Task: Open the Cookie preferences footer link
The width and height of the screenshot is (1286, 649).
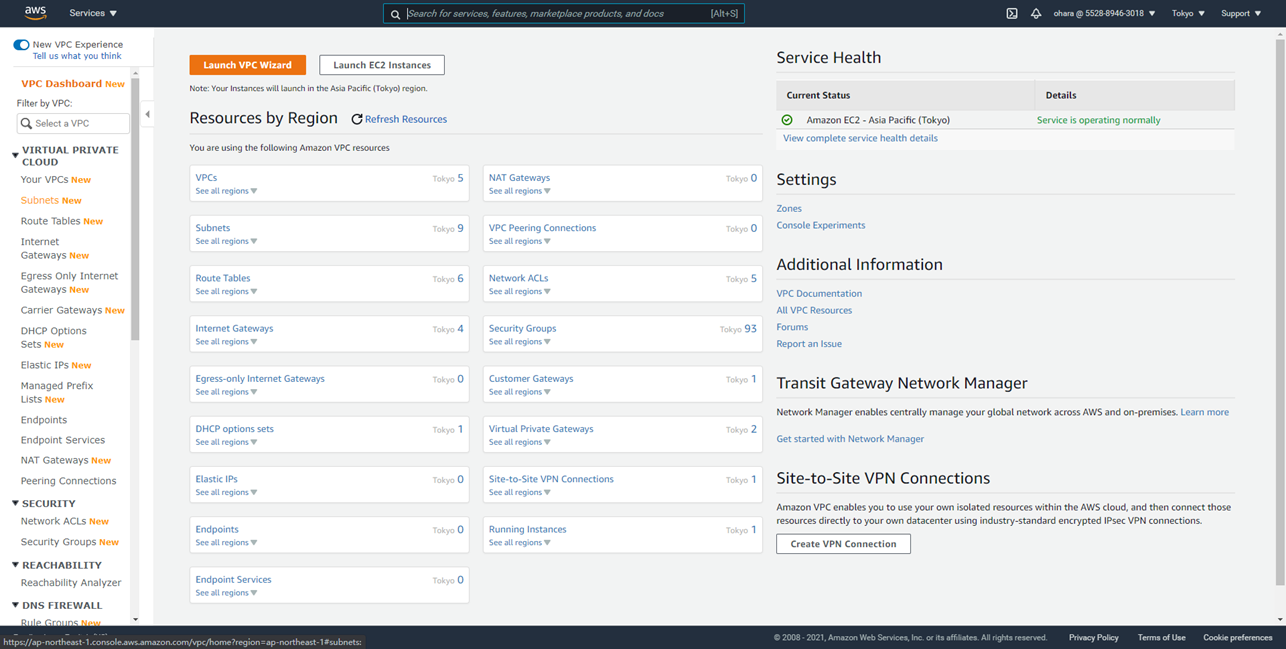Action: pos(1238,637)
